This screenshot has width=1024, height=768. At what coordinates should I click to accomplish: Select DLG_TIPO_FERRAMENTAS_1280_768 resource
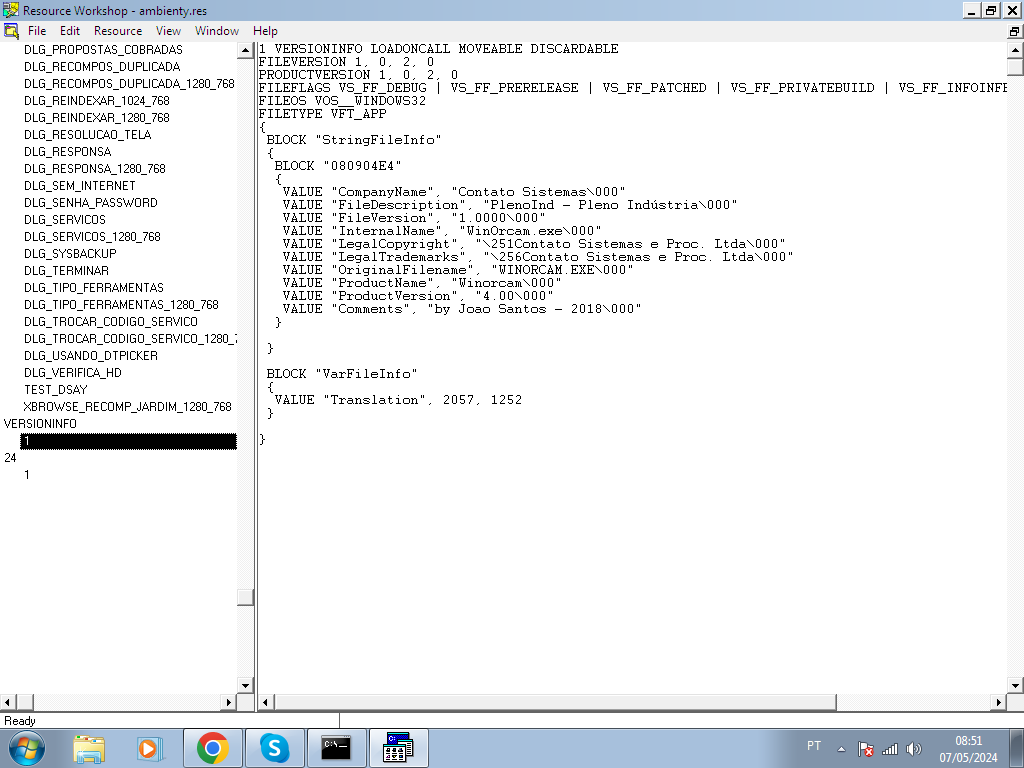(x=121, y=304)
